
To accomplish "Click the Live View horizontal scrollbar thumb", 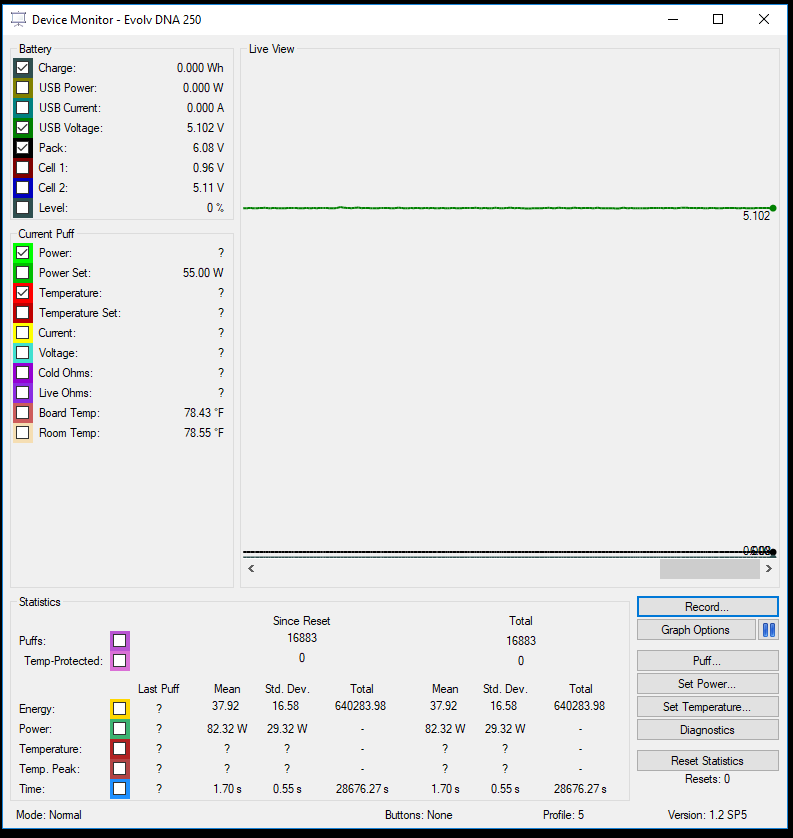I will coord(709,569).
